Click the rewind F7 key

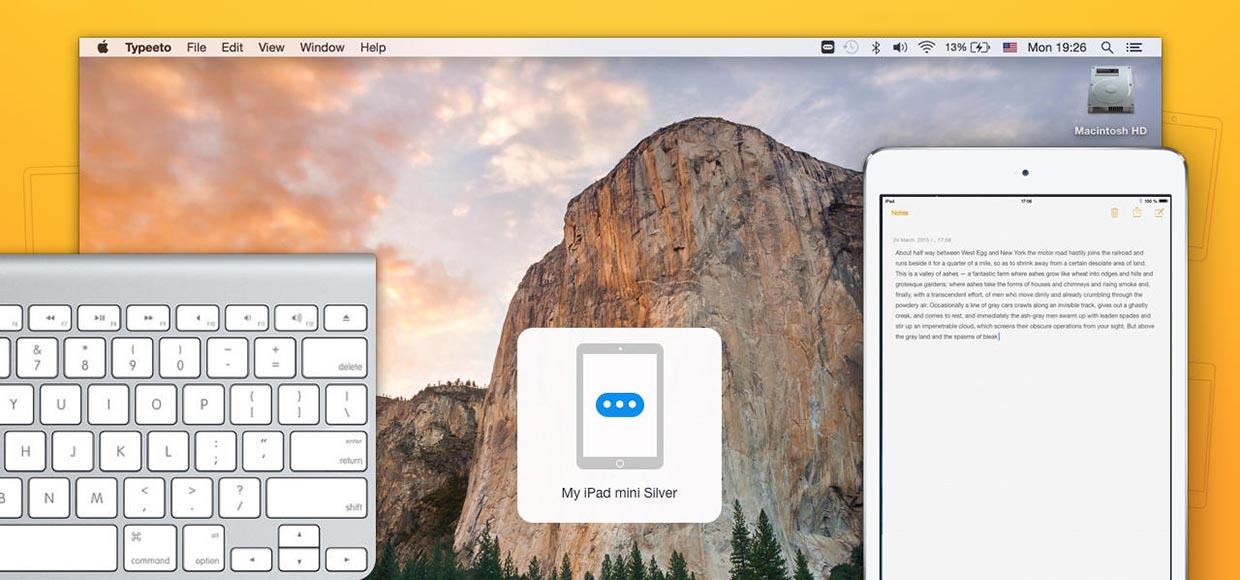49,318
